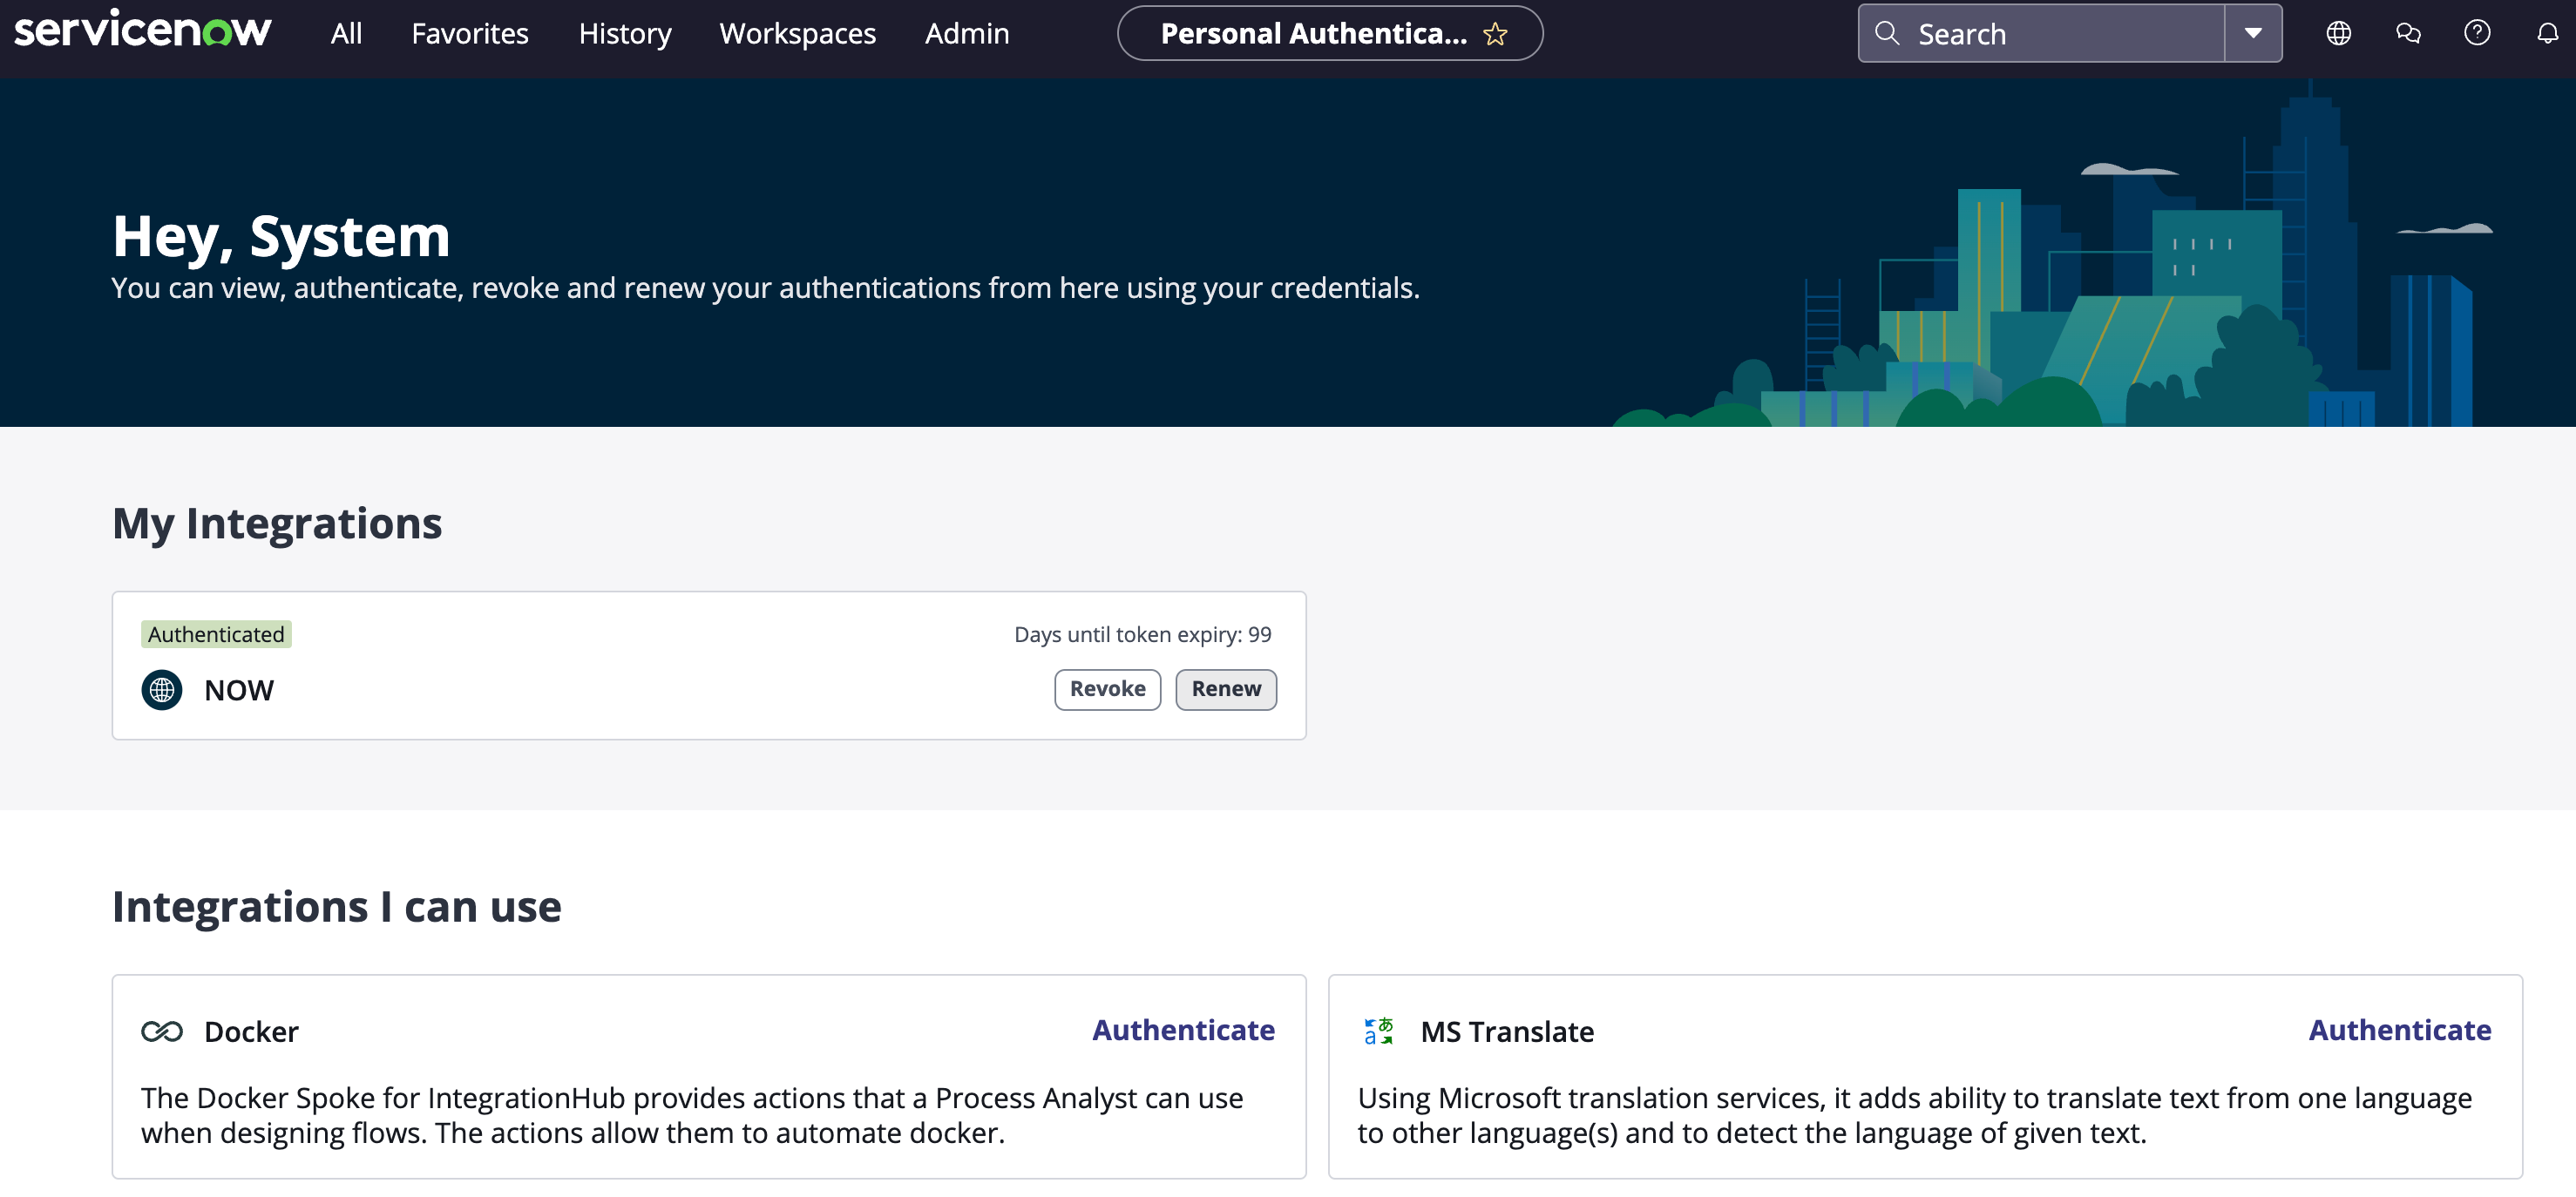Click the Personal Authentica... page title pill
The width and height of the screenshot is (2576, 1197).
pos(1330,33)
